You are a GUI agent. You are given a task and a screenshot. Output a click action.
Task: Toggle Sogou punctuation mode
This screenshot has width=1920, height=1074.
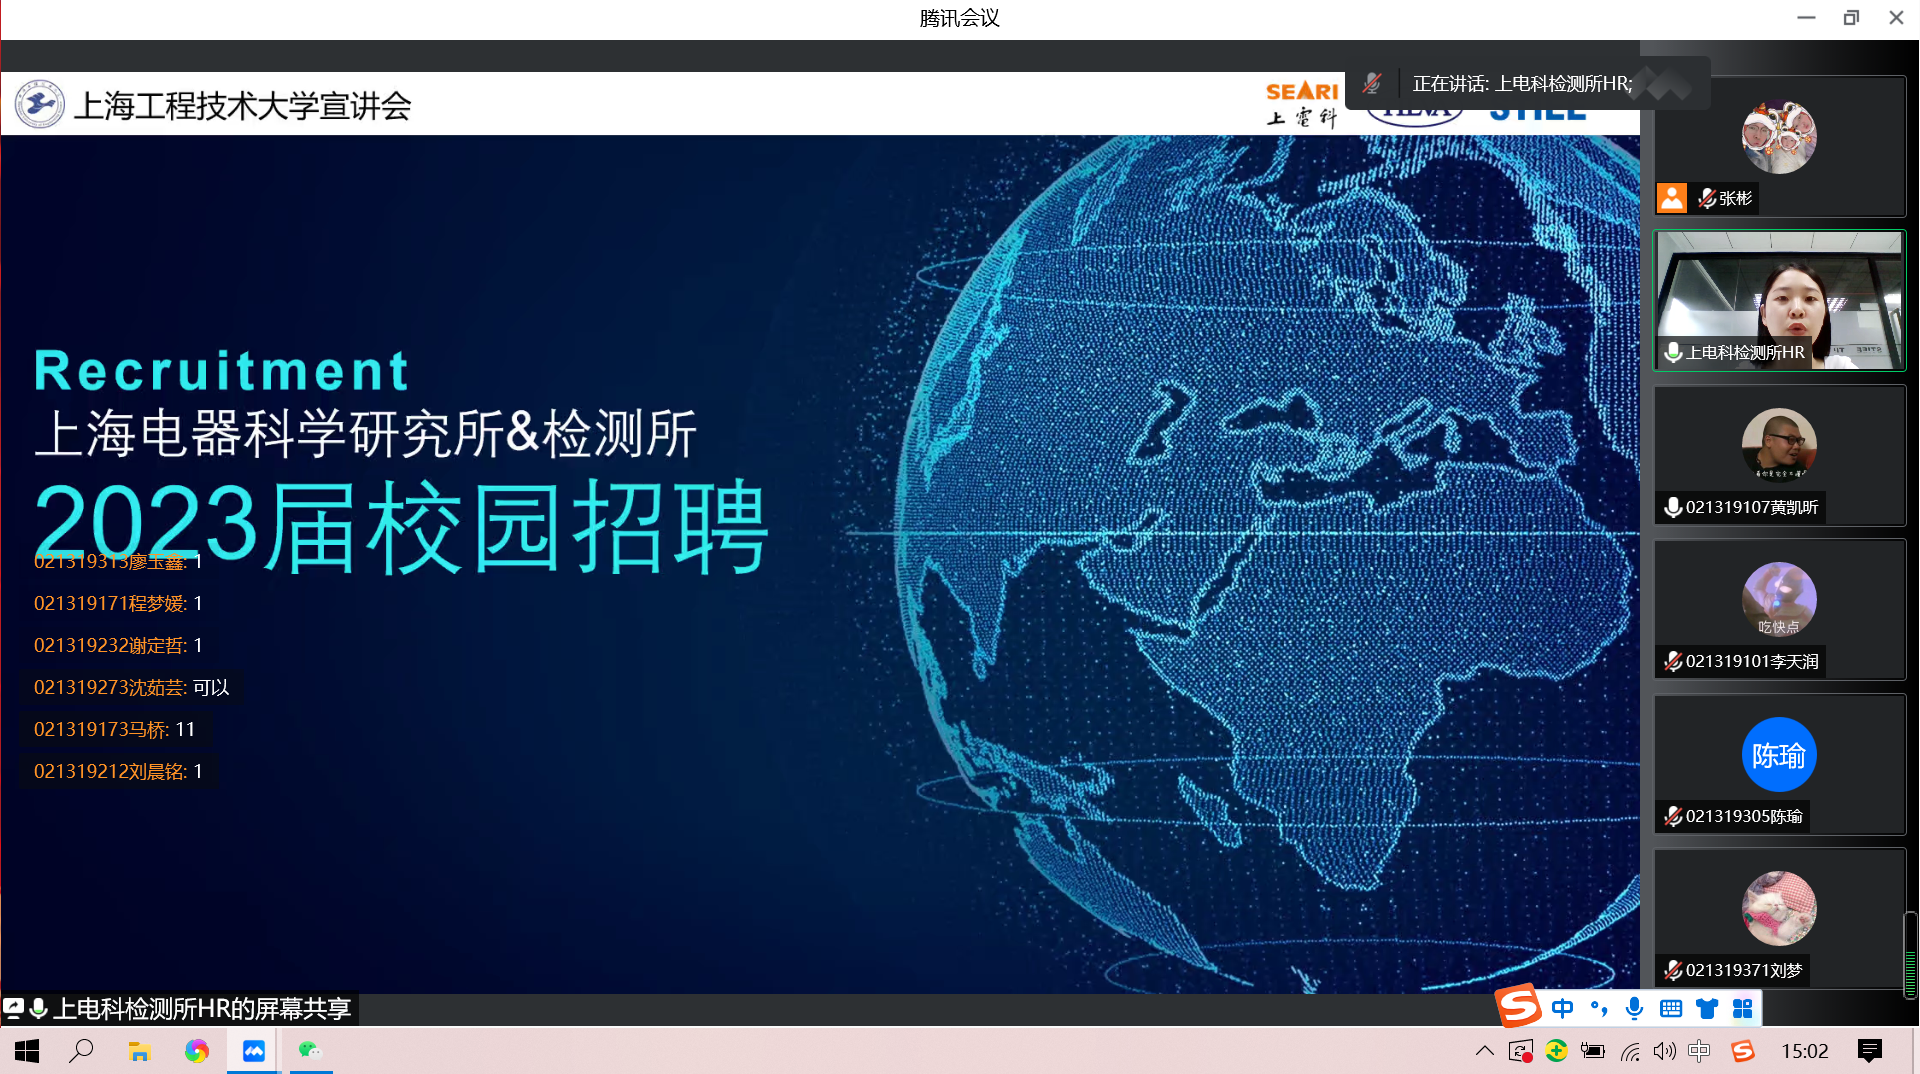point(1598,1008)
